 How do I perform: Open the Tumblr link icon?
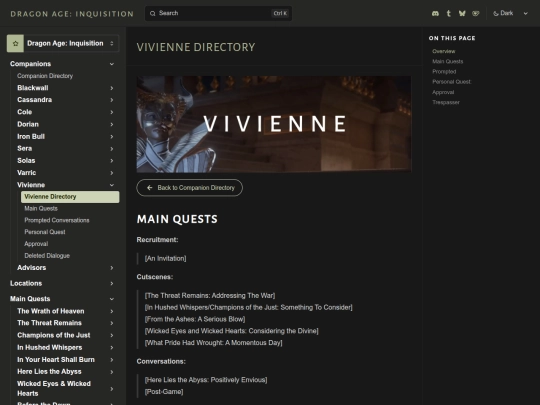(448, 13)
